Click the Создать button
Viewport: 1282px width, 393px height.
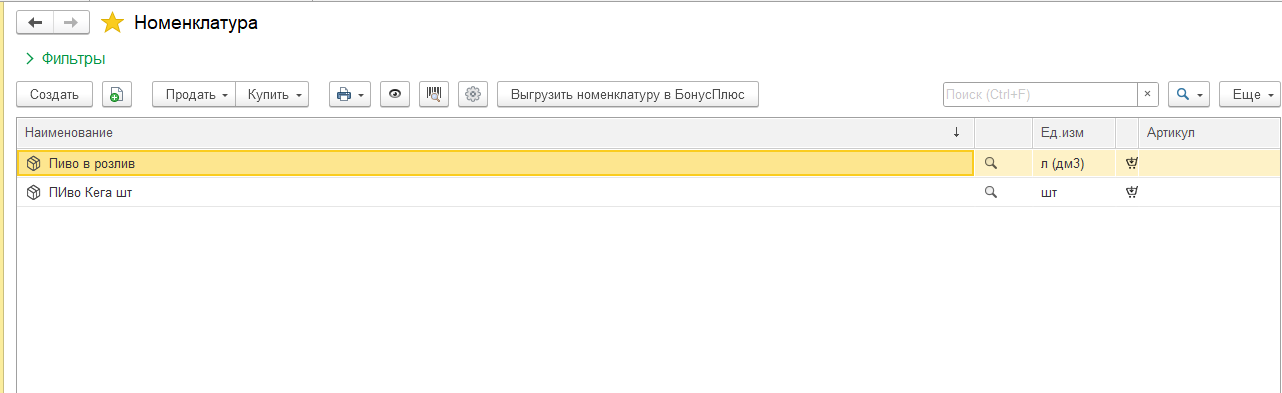pyautogui.click(x=55, y=94)
